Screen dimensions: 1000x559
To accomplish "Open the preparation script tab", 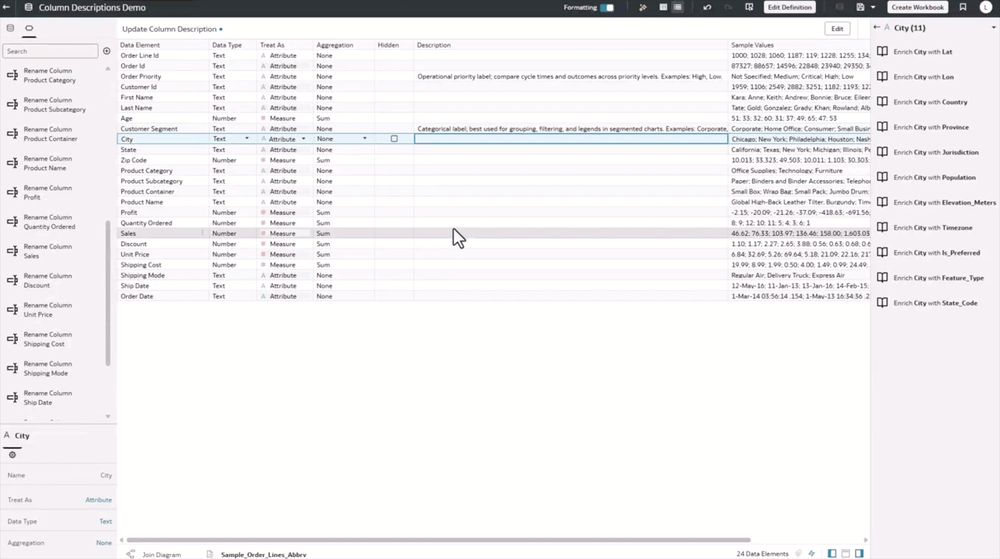I will 29,28.
